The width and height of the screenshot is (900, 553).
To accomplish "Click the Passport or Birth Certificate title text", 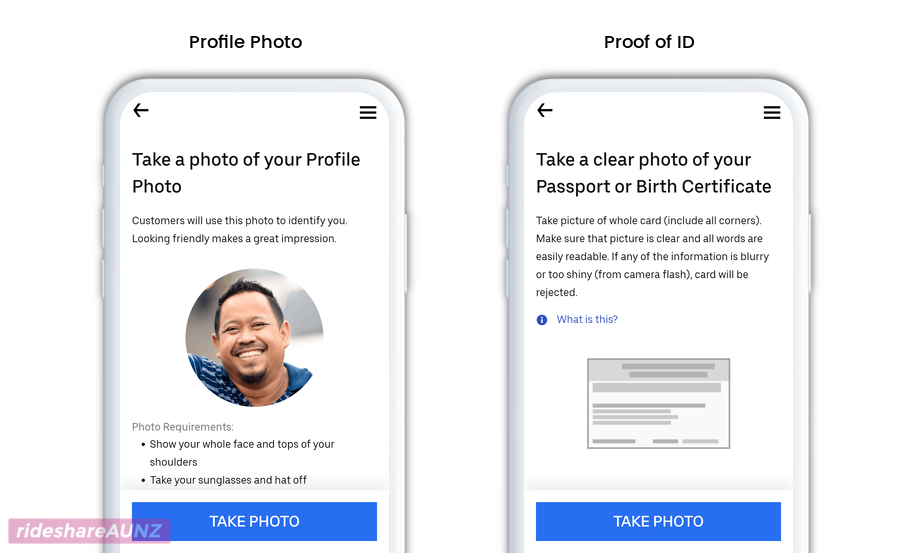I will pyautogui.click(x=654, y=186).
